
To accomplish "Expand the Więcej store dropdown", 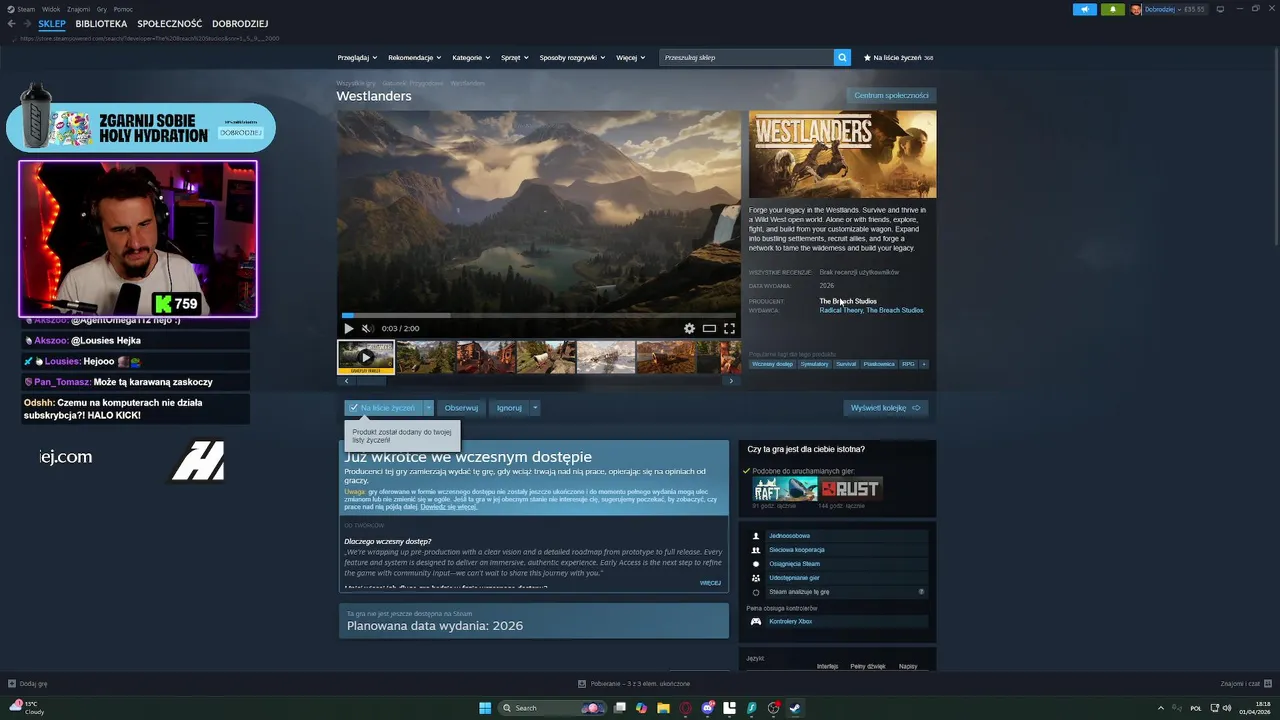I will click(630, 58).
